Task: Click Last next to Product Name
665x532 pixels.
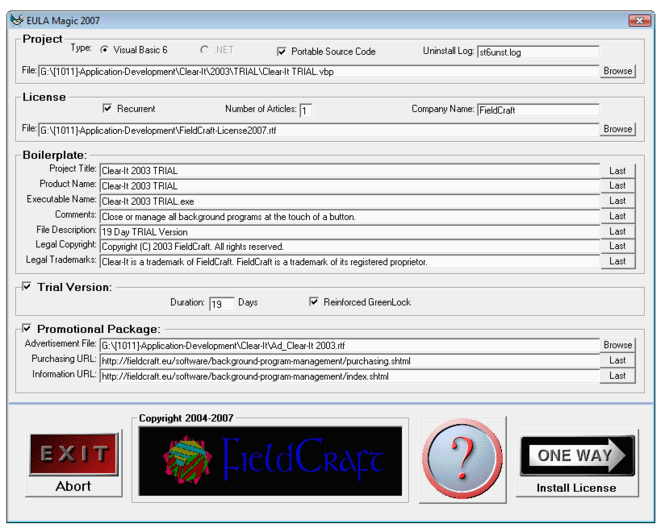Action: [x=618, y=185]
